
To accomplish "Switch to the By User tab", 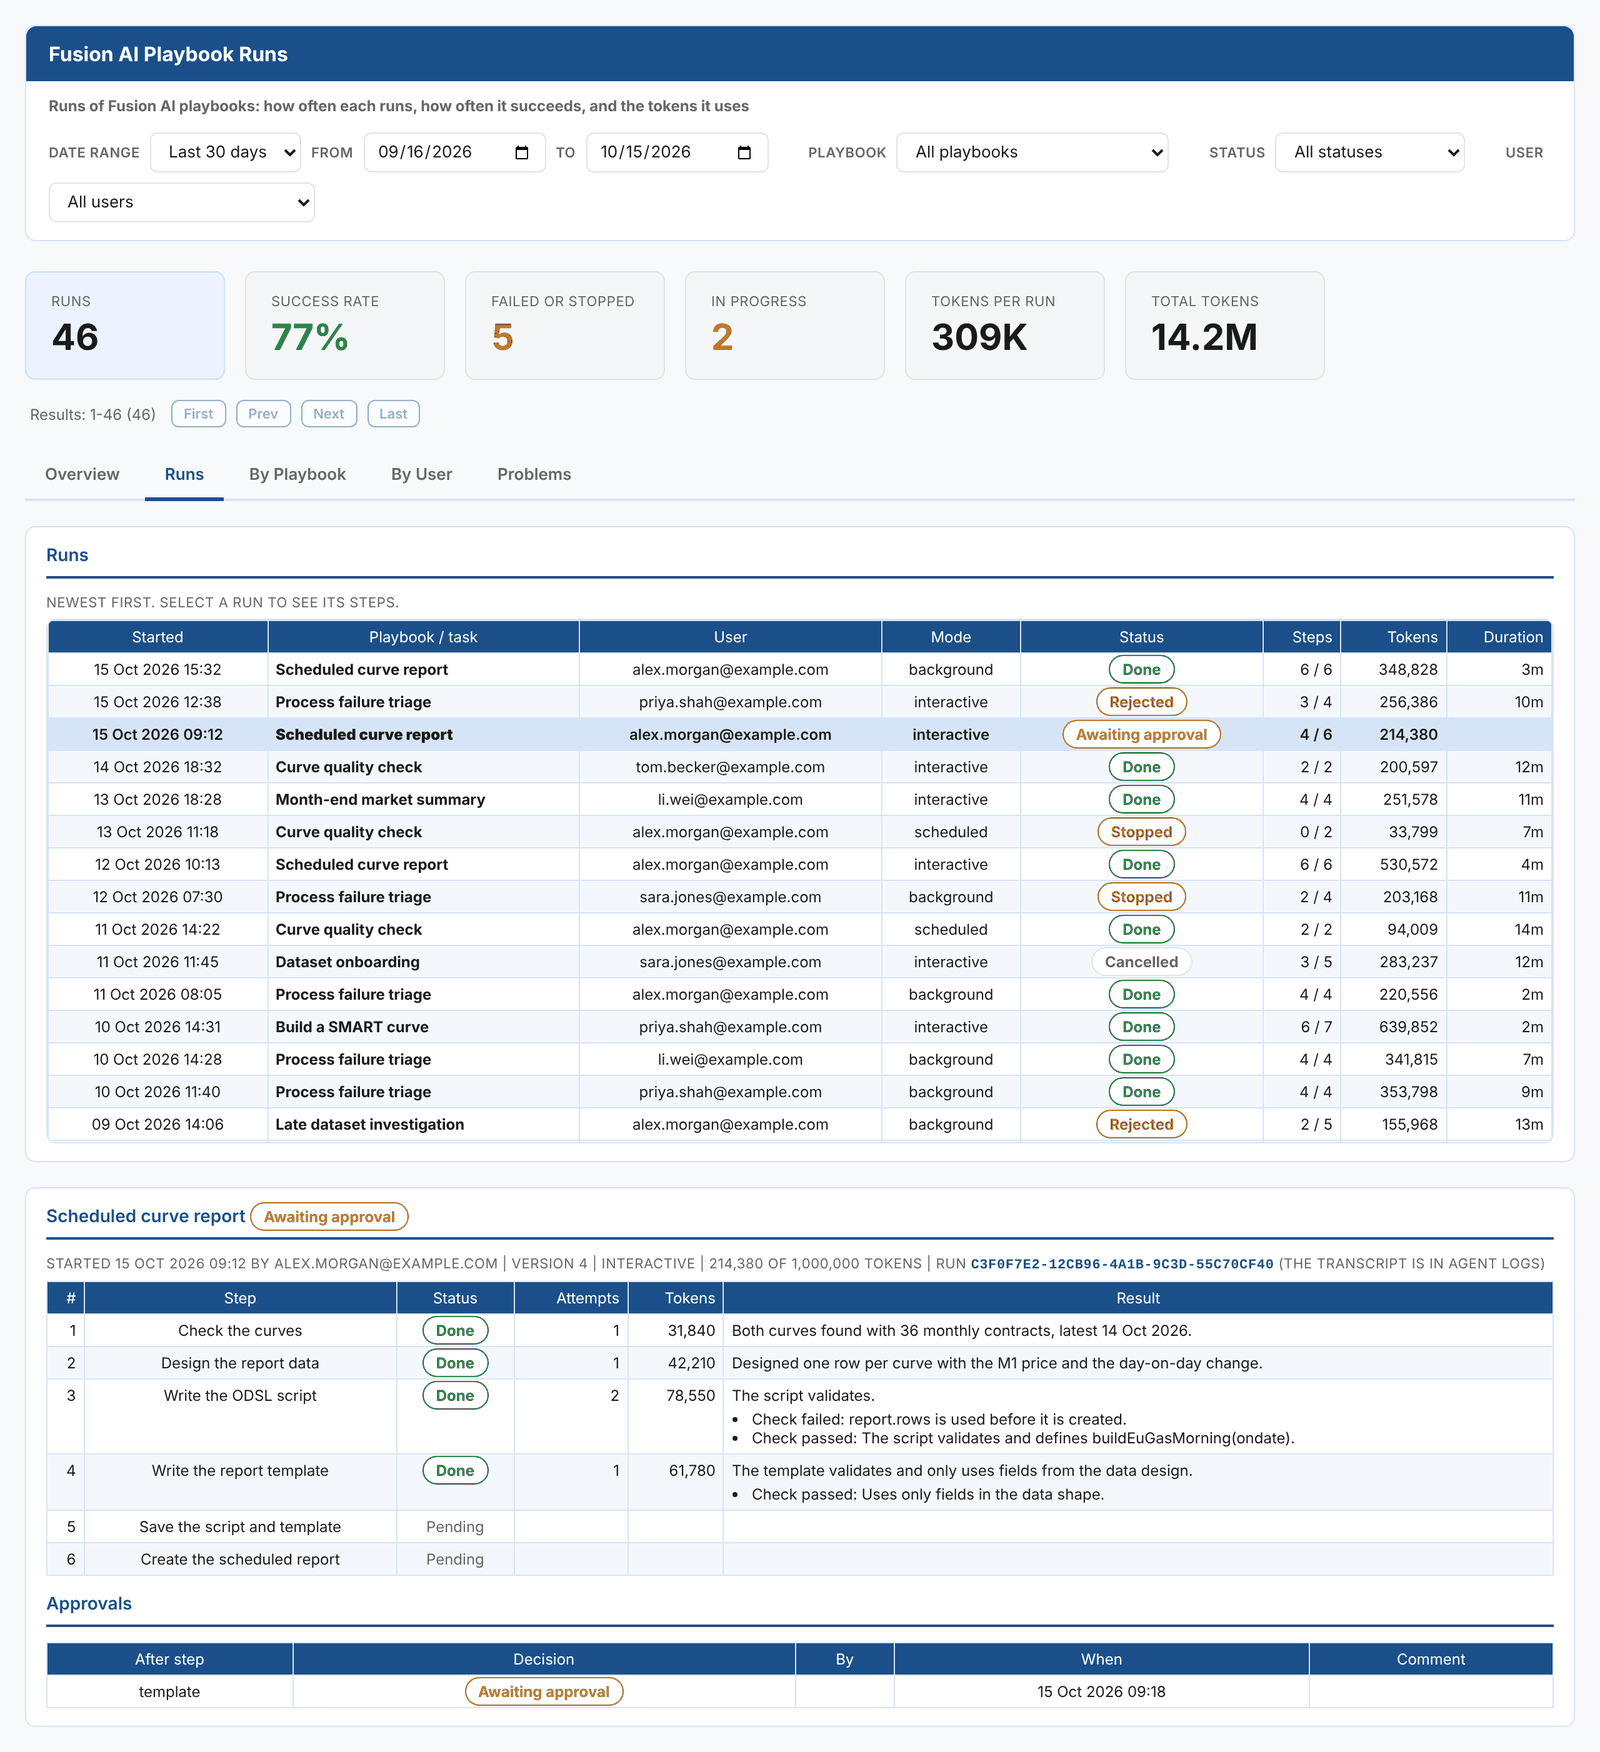I will [x=421, y=474].
